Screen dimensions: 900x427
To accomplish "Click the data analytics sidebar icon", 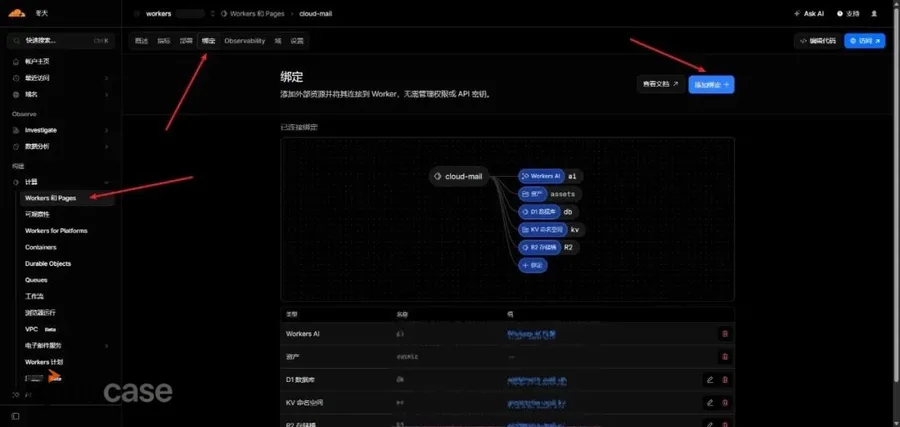I will [x=16, y=146].
